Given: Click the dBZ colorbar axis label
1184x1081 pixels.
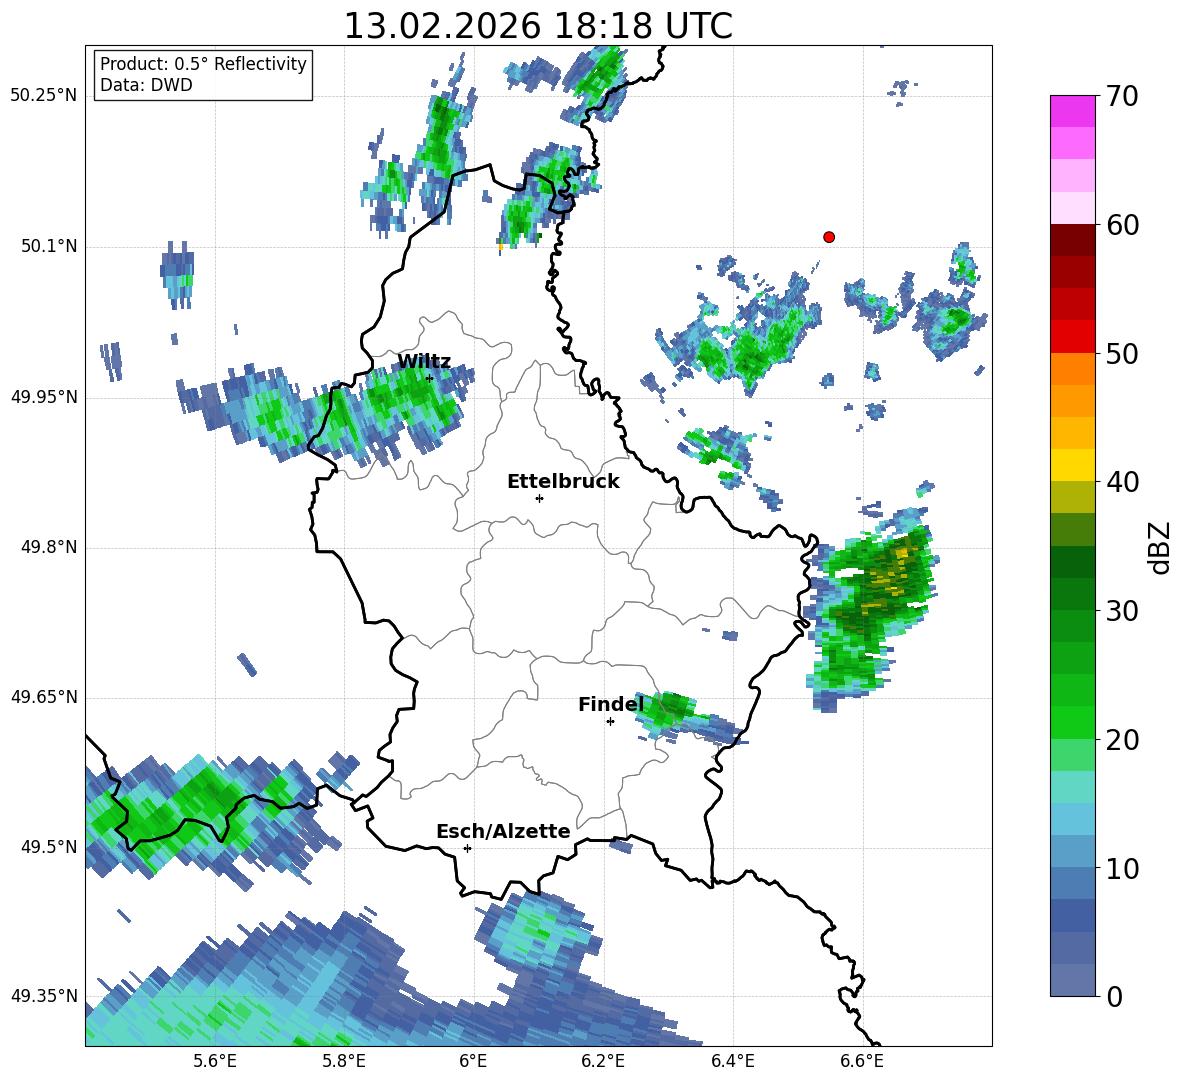Looking at the screenshot, I should point(1161,547).
